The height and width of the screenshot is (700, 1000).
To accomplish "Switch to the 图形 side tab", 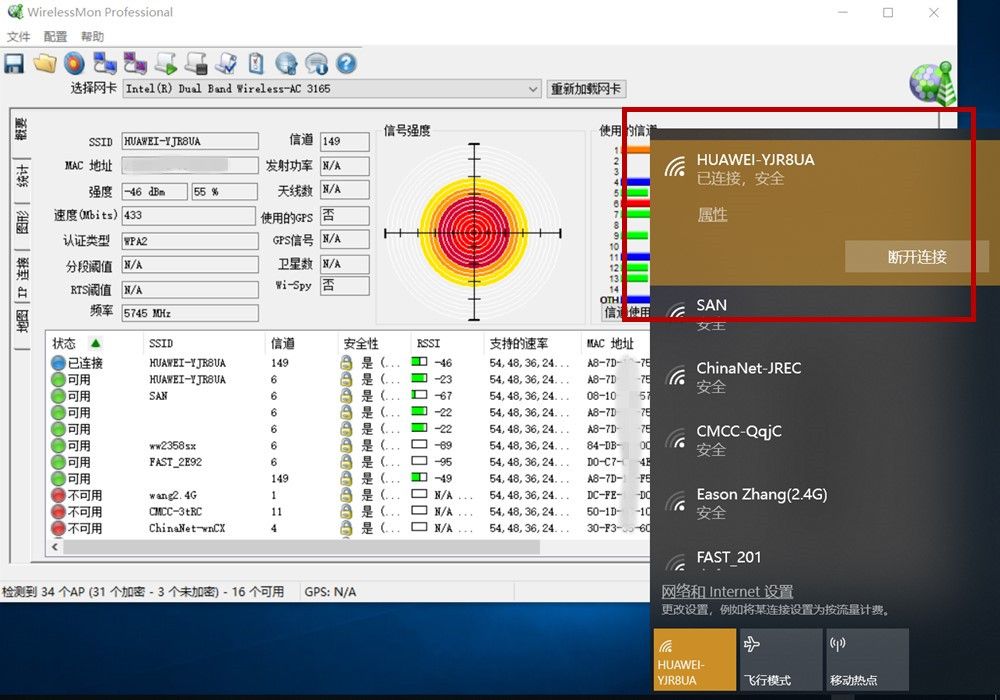I will pos(21,223).
